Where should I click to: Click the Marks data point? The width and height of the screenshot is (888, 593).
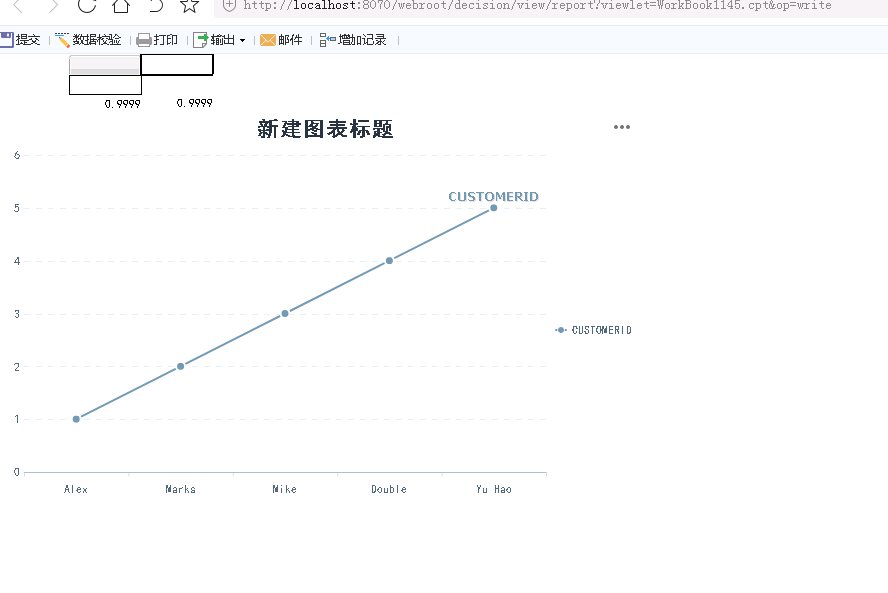tap(181, 366)
